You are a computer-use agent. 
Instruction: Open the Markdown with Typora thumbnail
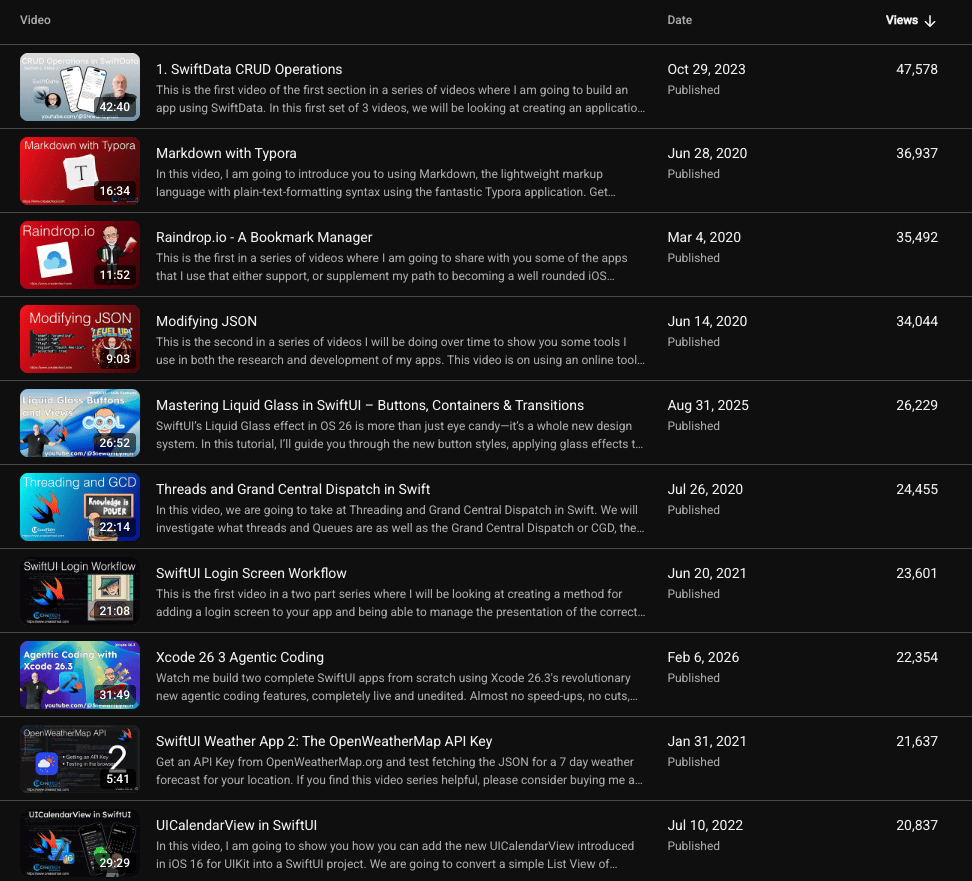coord(80,171)
